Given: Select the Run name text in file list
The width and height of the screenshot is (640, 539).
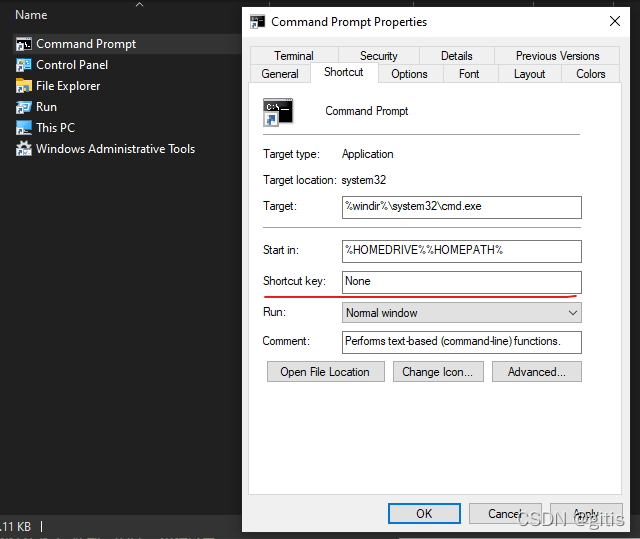Looking at the screenshot, I should click(x=46, y=107).
